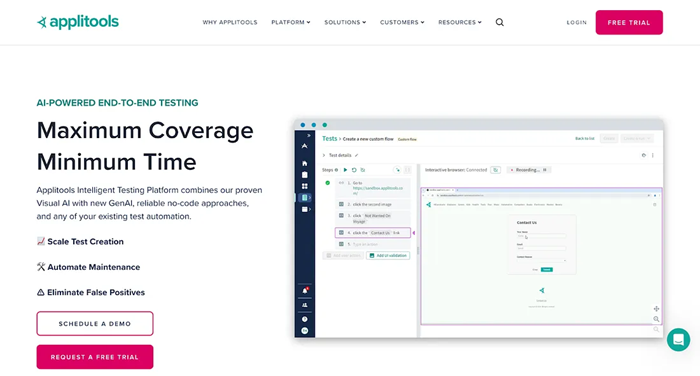Screen dimensions: 700x376
Task: Click the green check beside step 1
Action: coord(328,183)
